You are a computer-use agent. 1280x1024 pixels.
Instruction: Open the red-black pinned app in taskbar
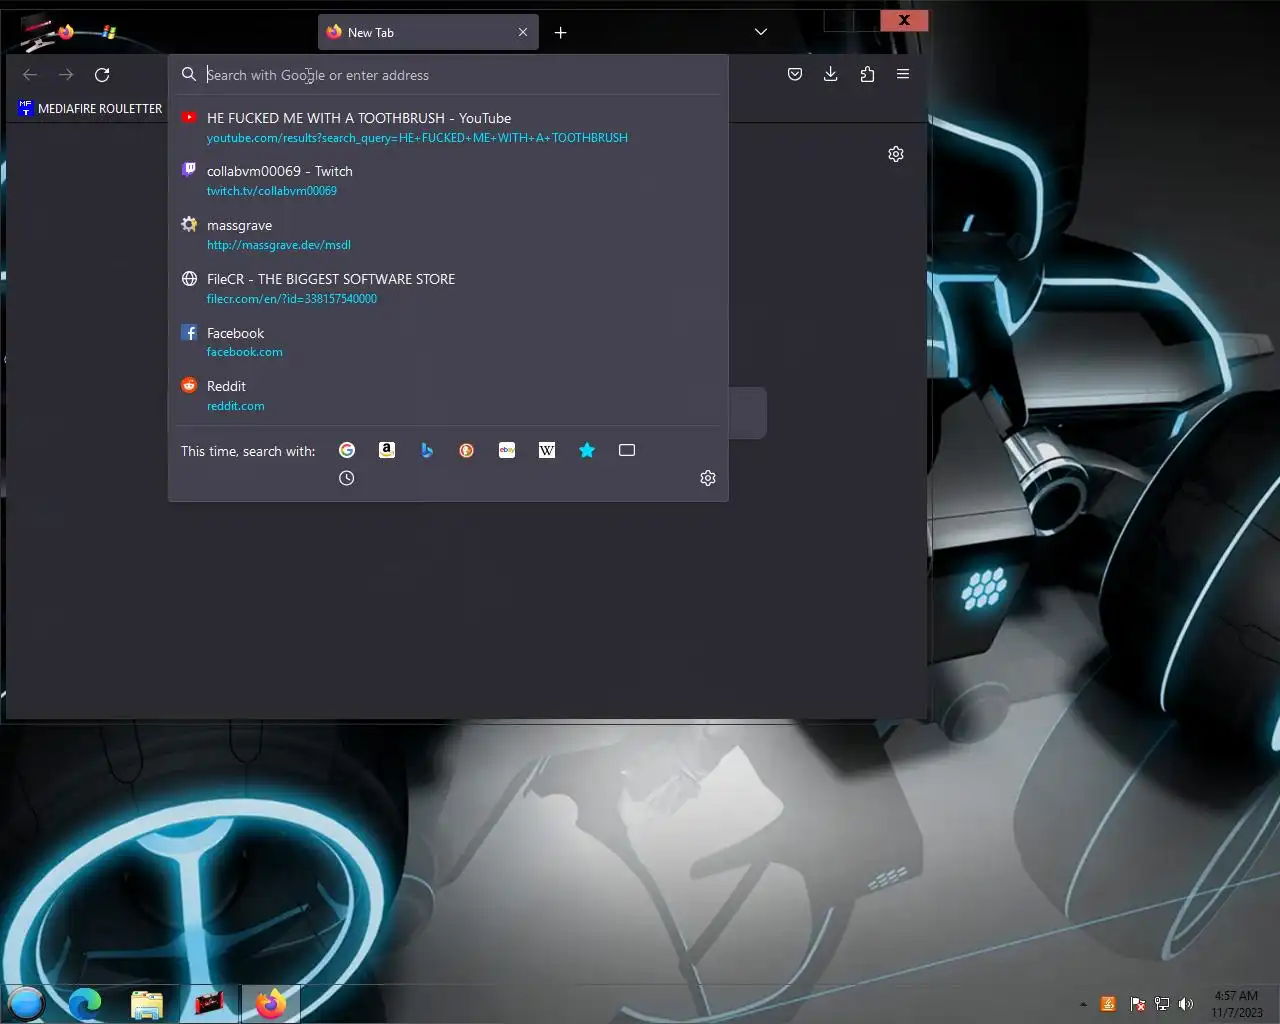(209, 1003)
